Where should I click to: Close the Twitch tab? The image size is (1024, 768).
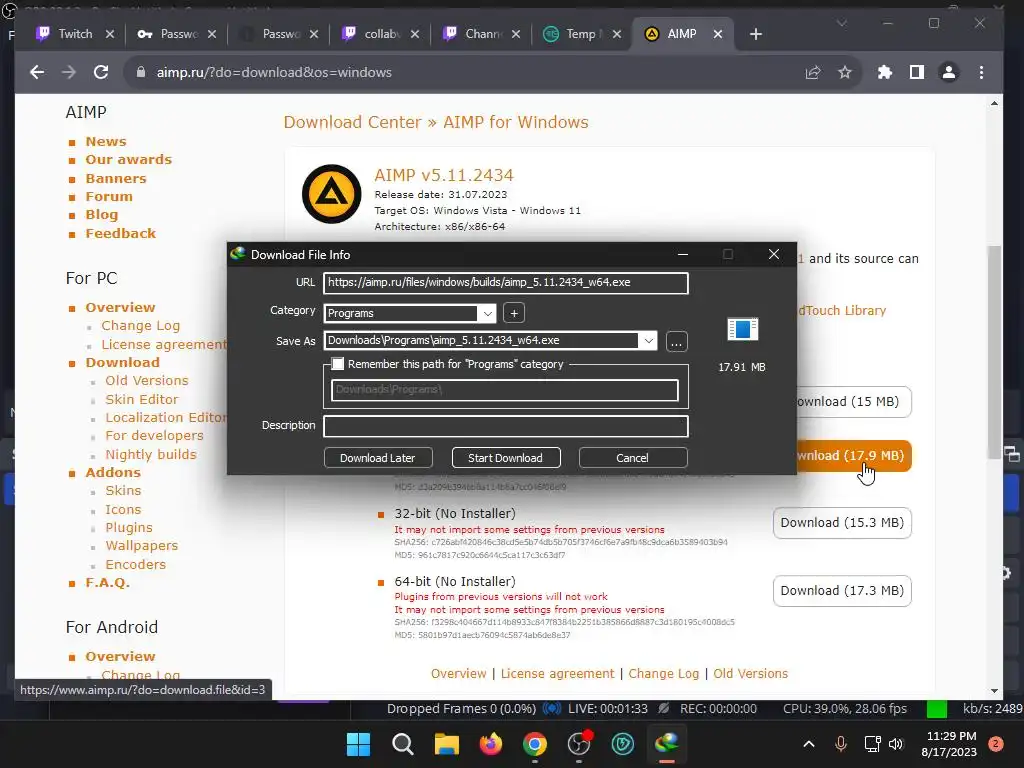coord(110,34)
